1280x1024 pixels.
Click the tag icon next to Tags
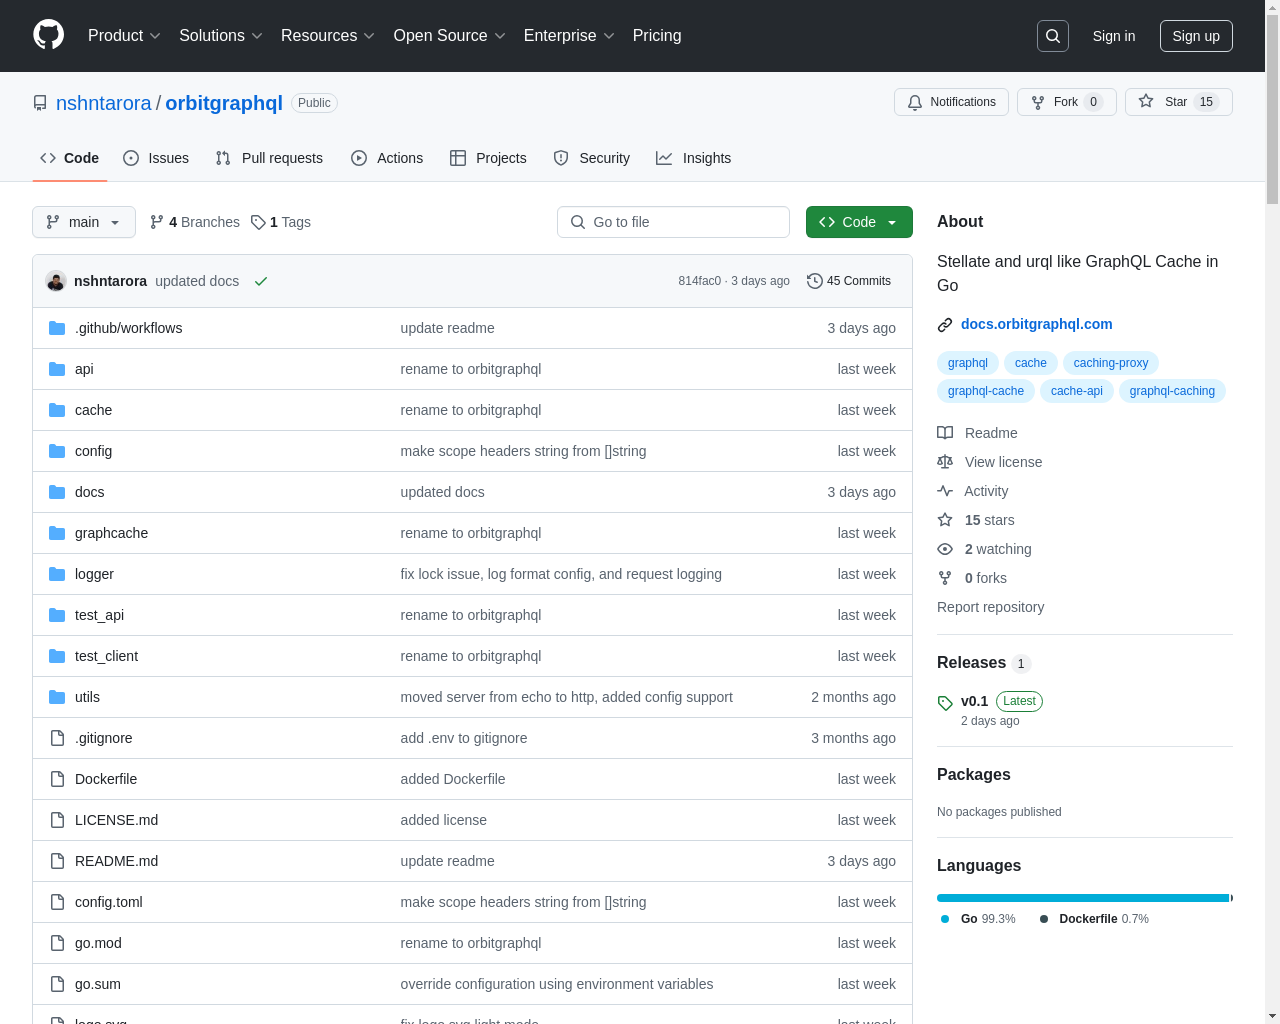[258, 222]
